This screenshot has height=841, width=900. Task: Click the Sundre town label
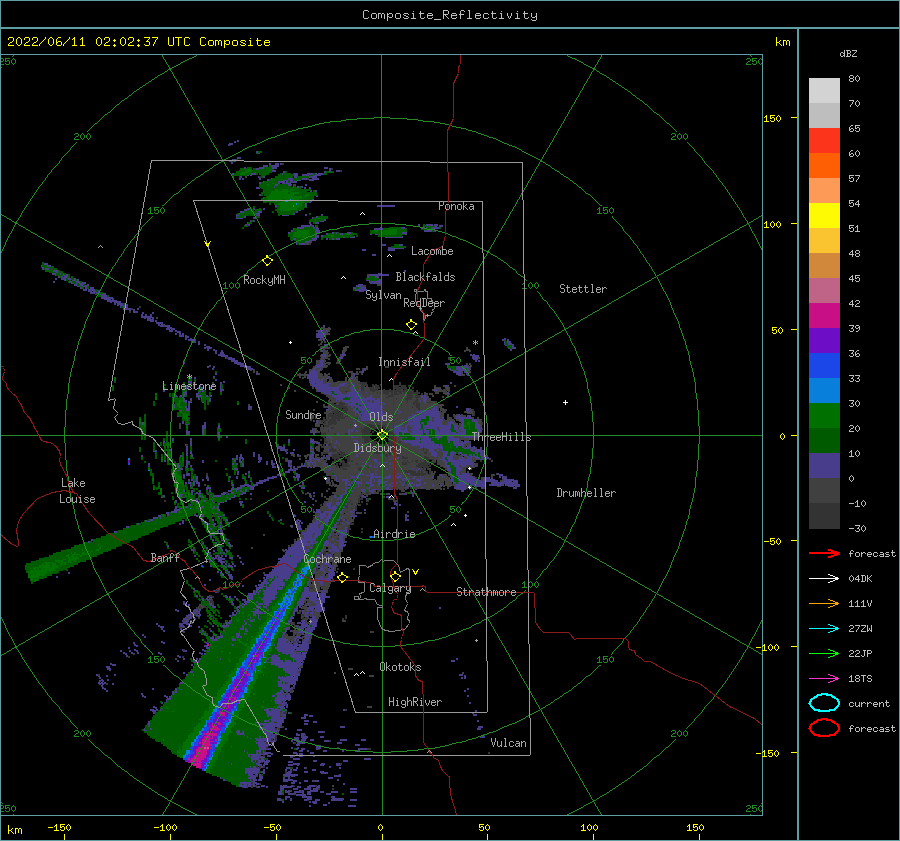click(x=303, y=415)
